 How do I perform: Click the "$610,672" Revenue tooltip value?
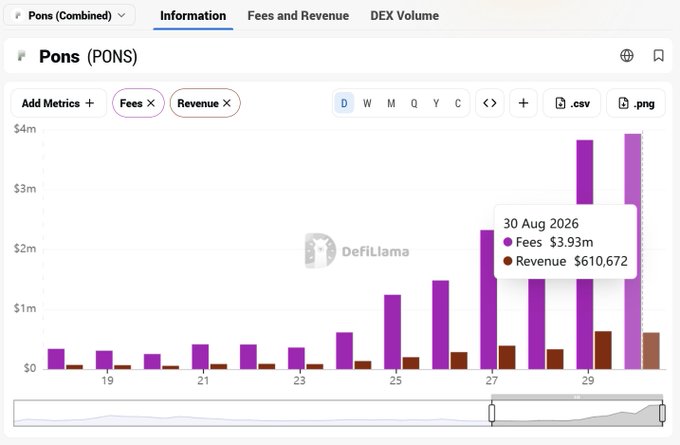pyautogui.click(x=601, y=261)
